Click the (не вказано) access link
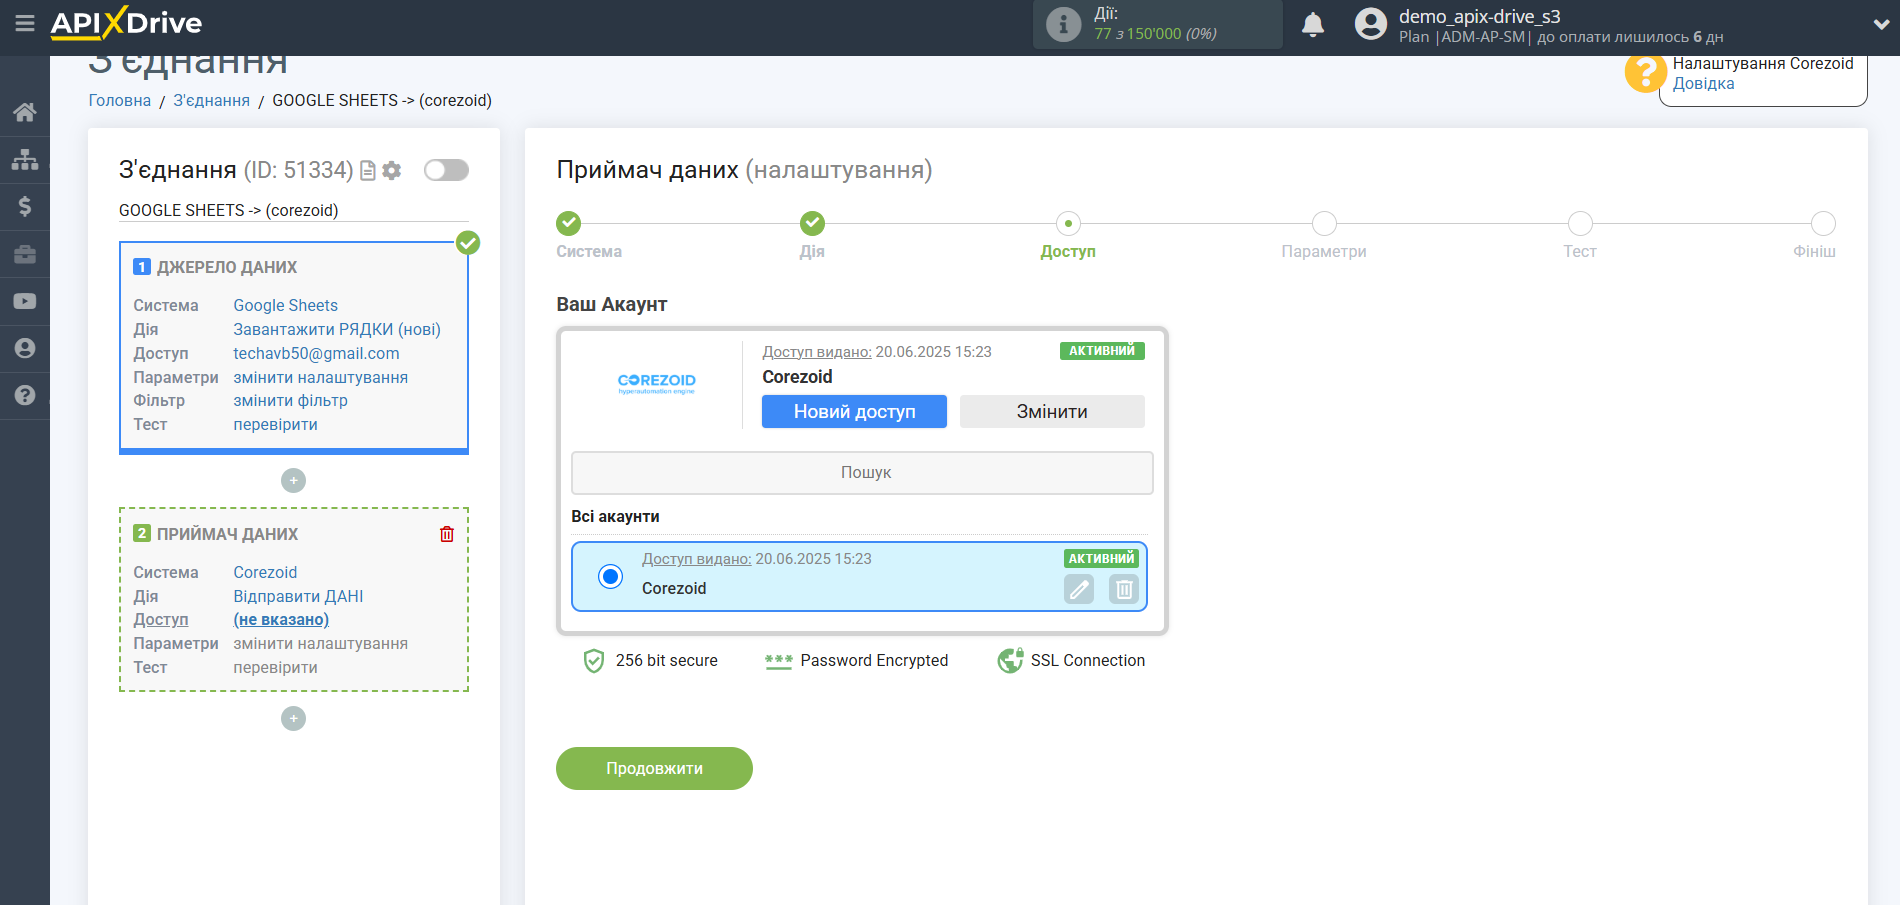The height and width of the screenshot is (905, 1900). coord(281,620)
